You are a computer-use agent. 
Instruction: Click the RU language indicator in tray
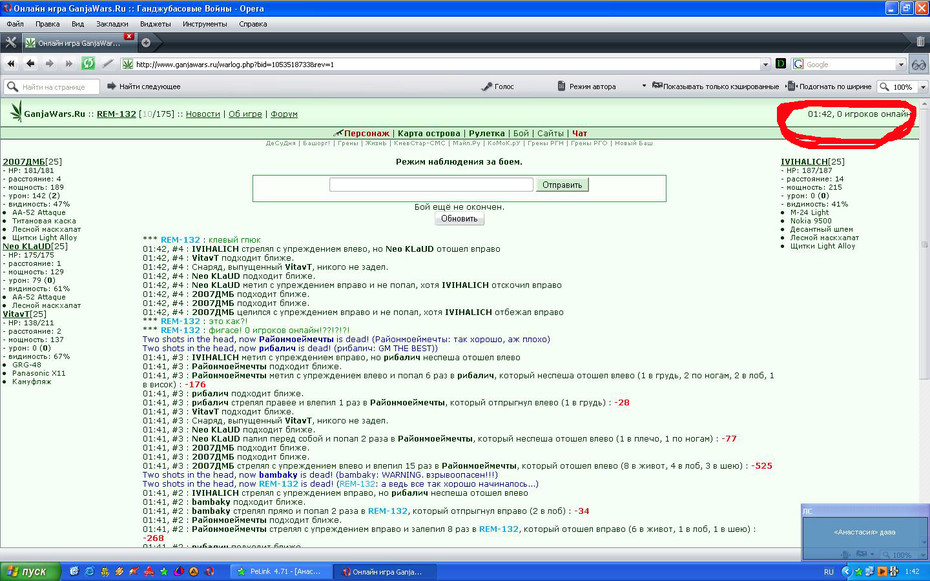[x=829, y=572]
